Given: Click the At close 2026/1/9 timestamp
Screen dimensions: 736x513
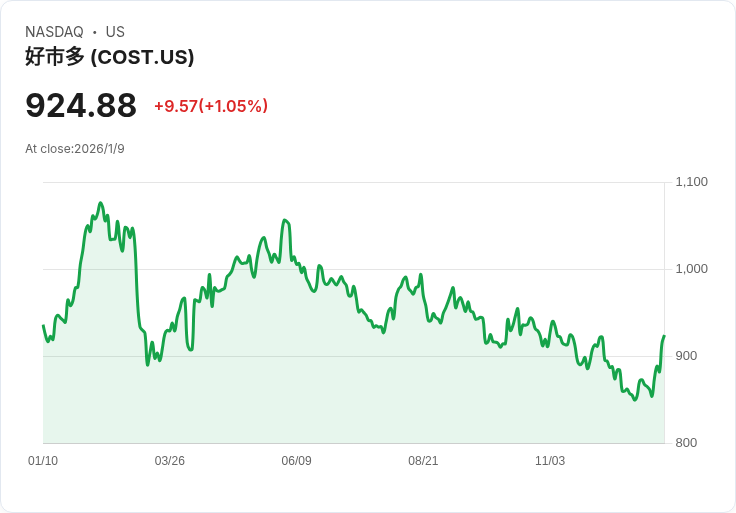Looking at the screenshot, I should (75, 149).
